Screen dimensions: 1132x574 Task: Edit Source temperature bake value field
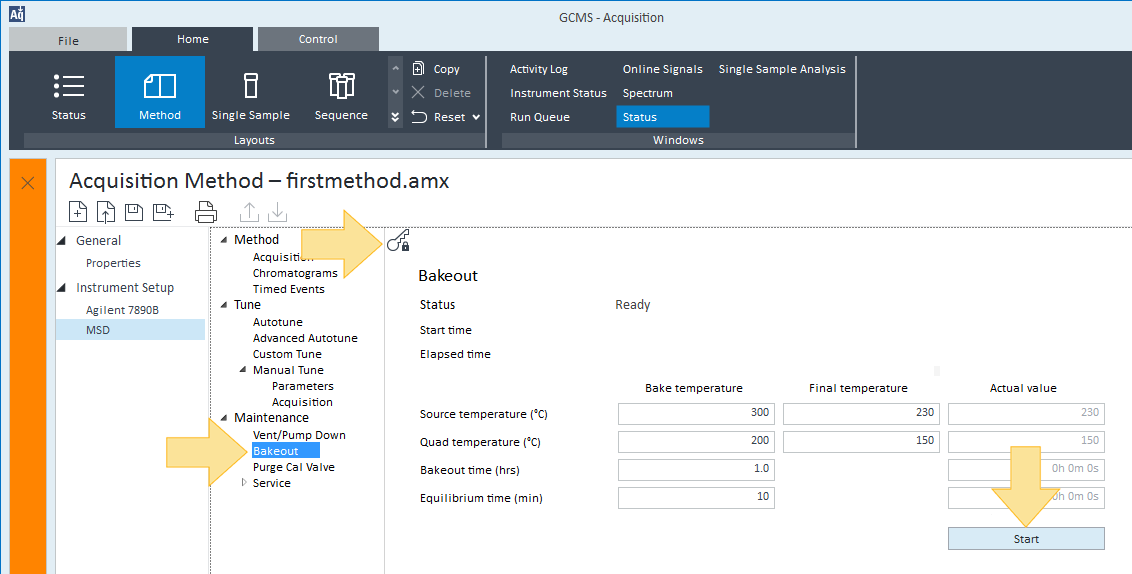[x=696, y=413]
